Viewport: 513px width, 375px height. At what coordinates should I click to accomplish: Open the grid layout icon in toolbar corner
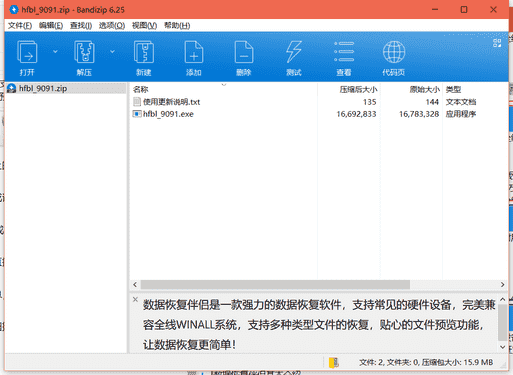497,43
